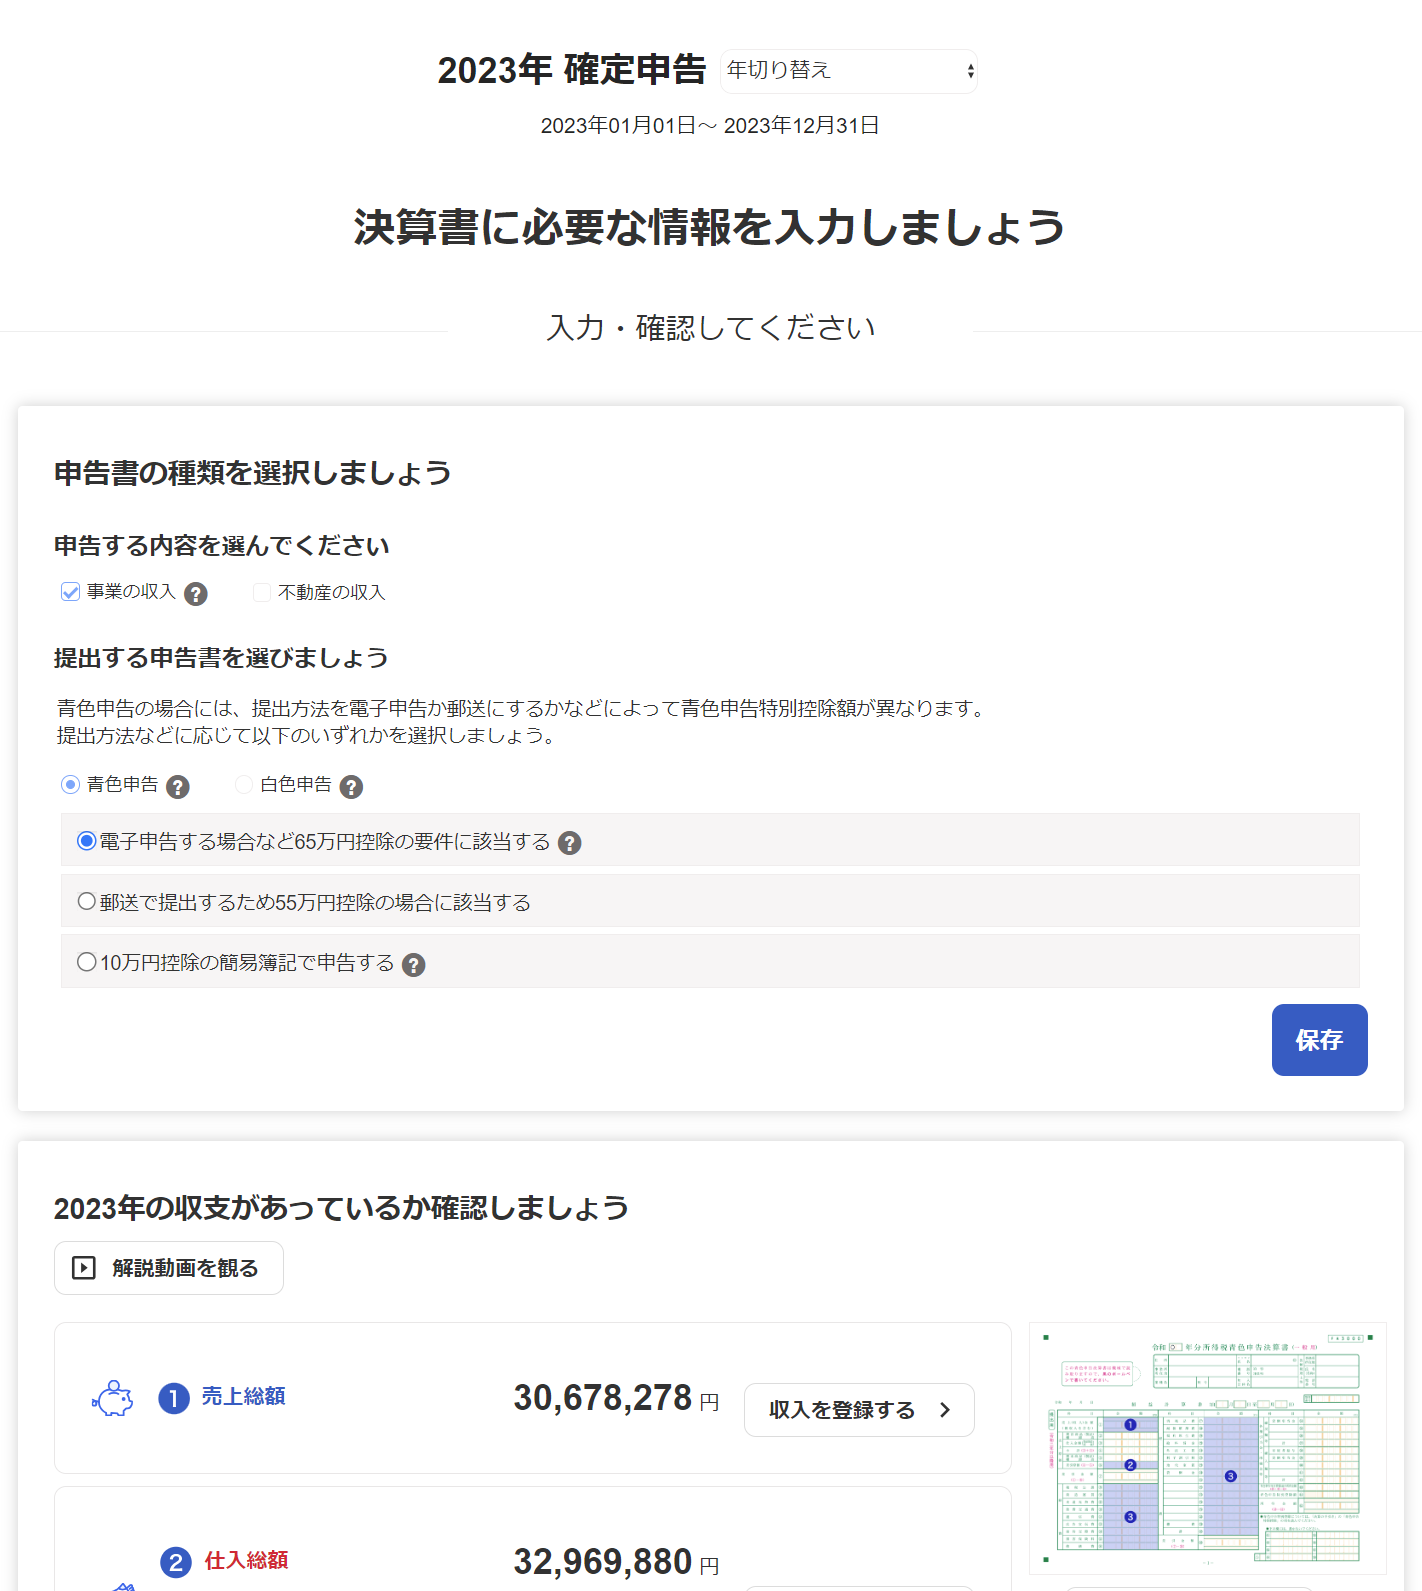Open help icon beside 青色申告
Screen dimensions: 1422x1591
coord(178,787)
